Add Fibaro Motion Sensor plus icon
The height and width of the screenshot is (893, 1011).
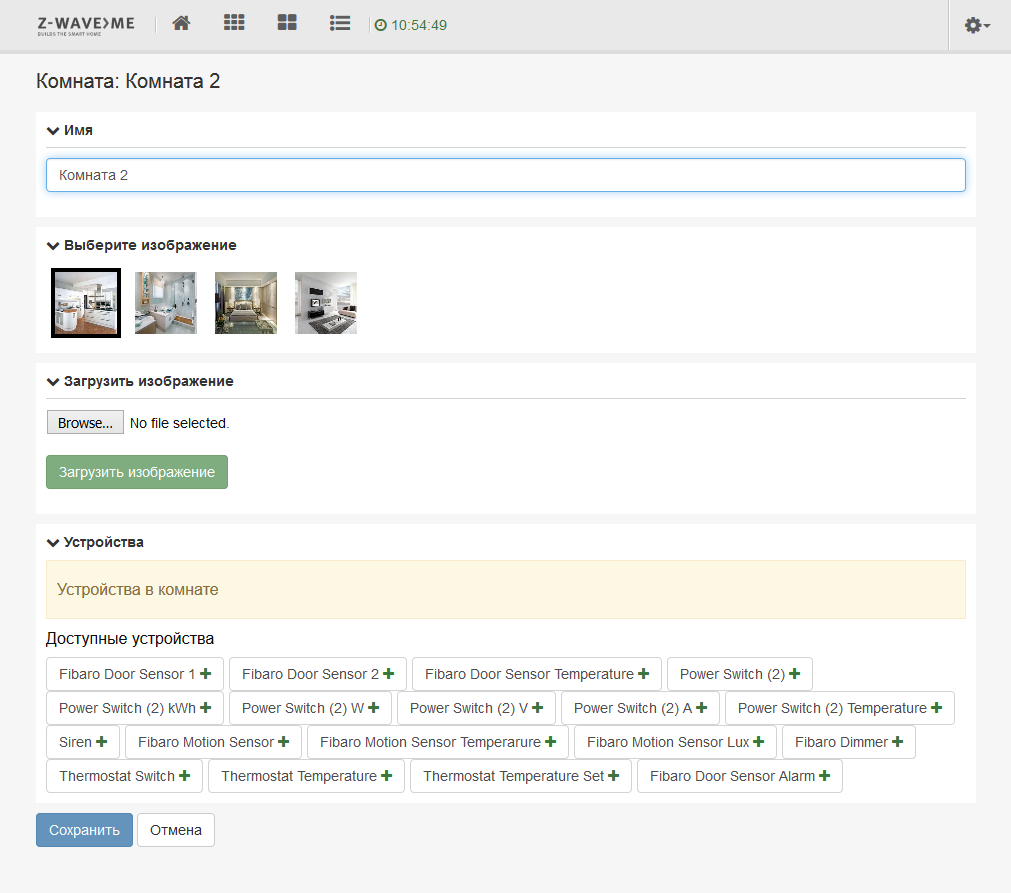click(284, 742)
